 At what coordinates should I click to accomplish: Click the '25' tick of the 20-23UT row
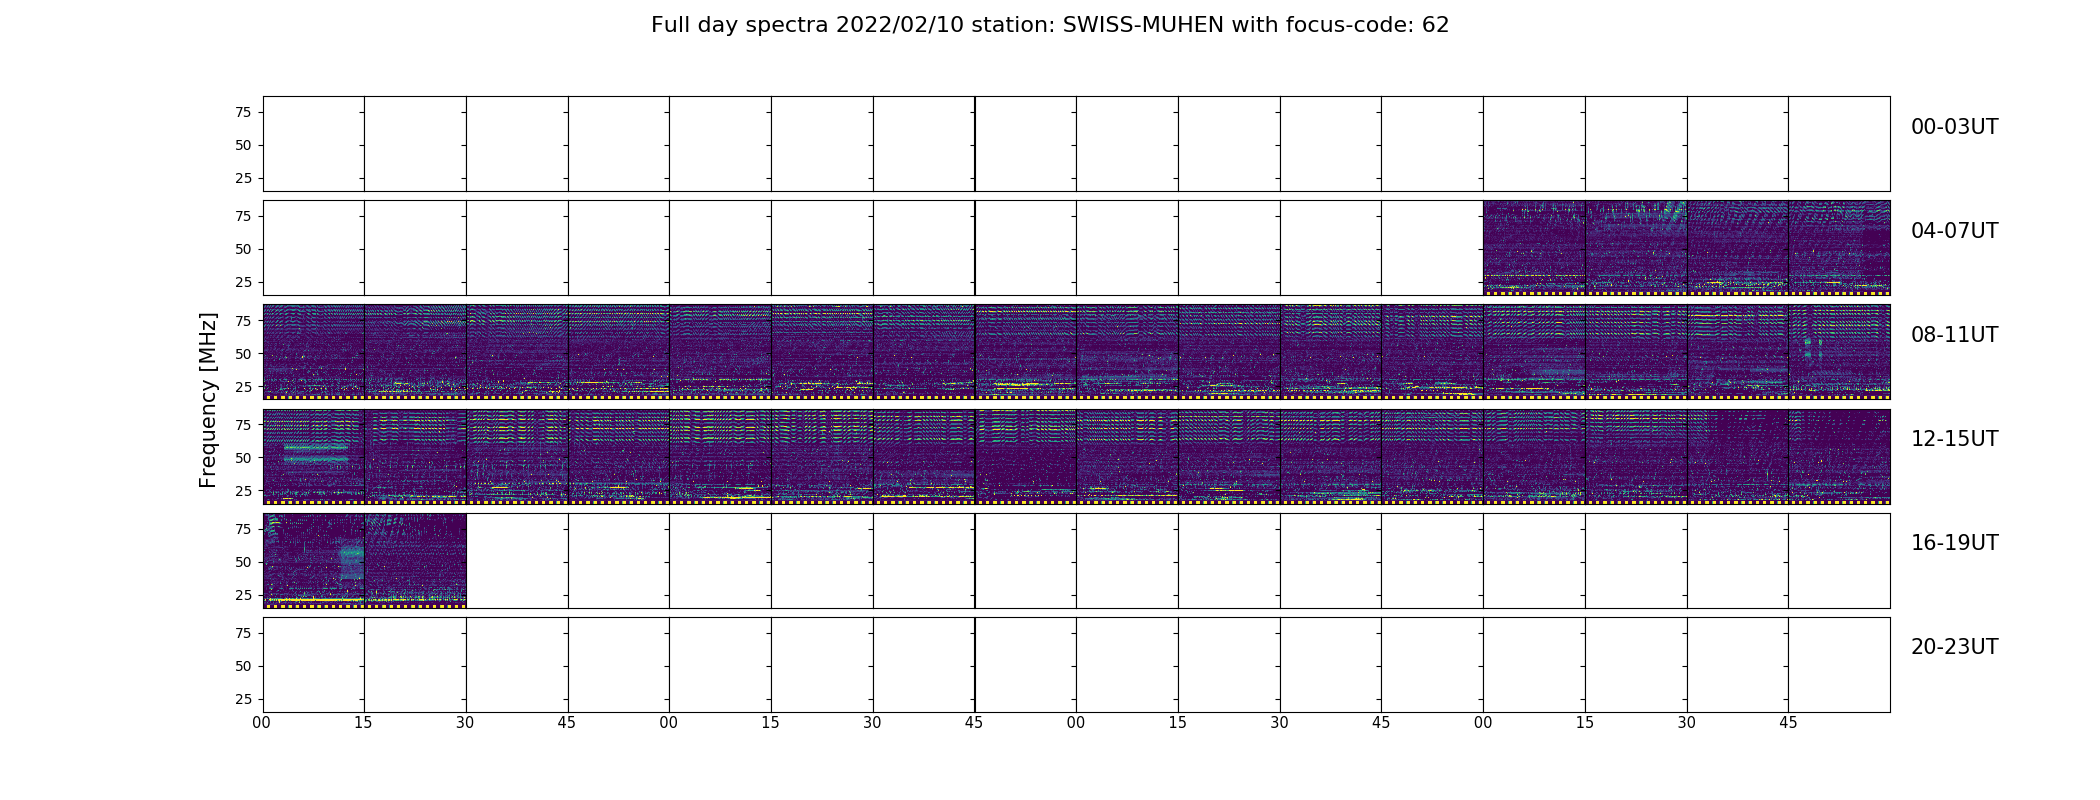point(242,699)
